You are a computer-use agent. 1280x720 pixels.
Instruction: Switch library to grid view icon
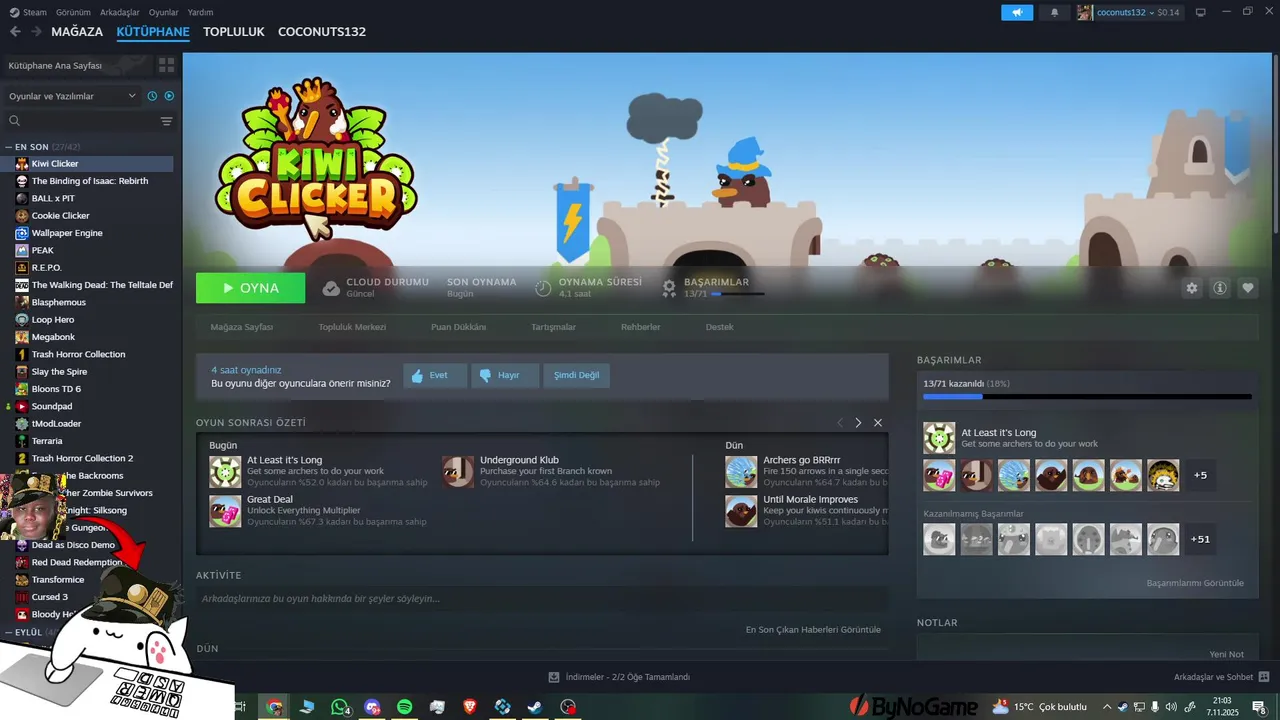click(166, 65)
